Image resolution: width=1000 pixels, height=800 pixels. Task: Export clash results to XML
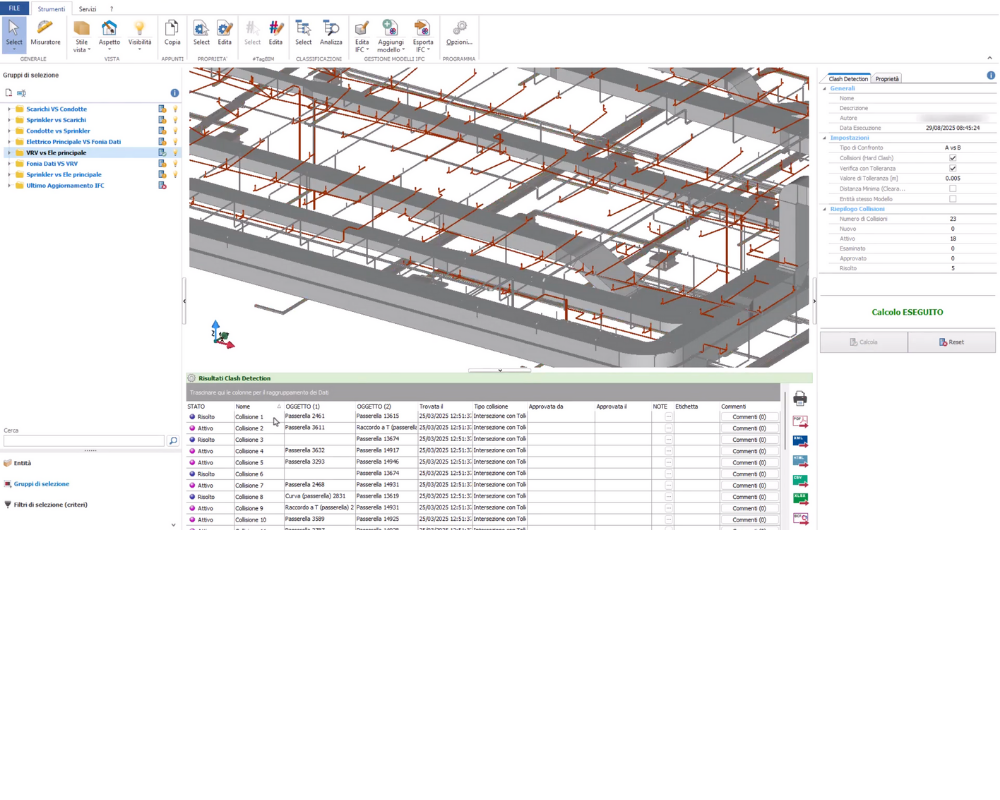coord(800,441)
